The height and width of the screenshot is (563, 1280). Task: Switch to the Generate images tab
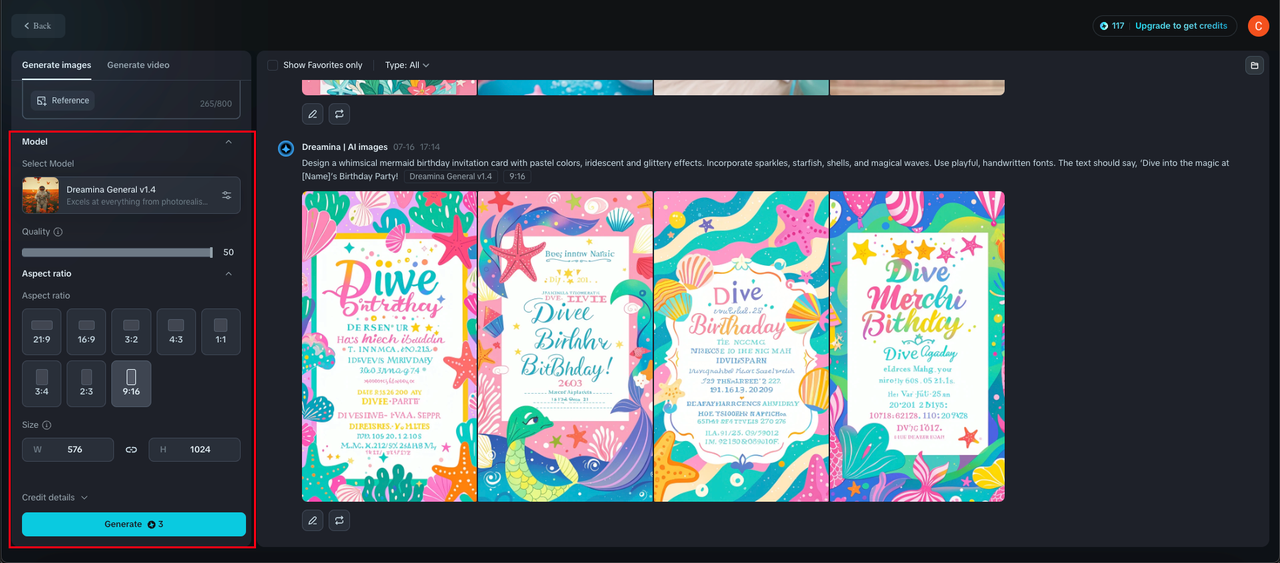(x=56, y=65)
